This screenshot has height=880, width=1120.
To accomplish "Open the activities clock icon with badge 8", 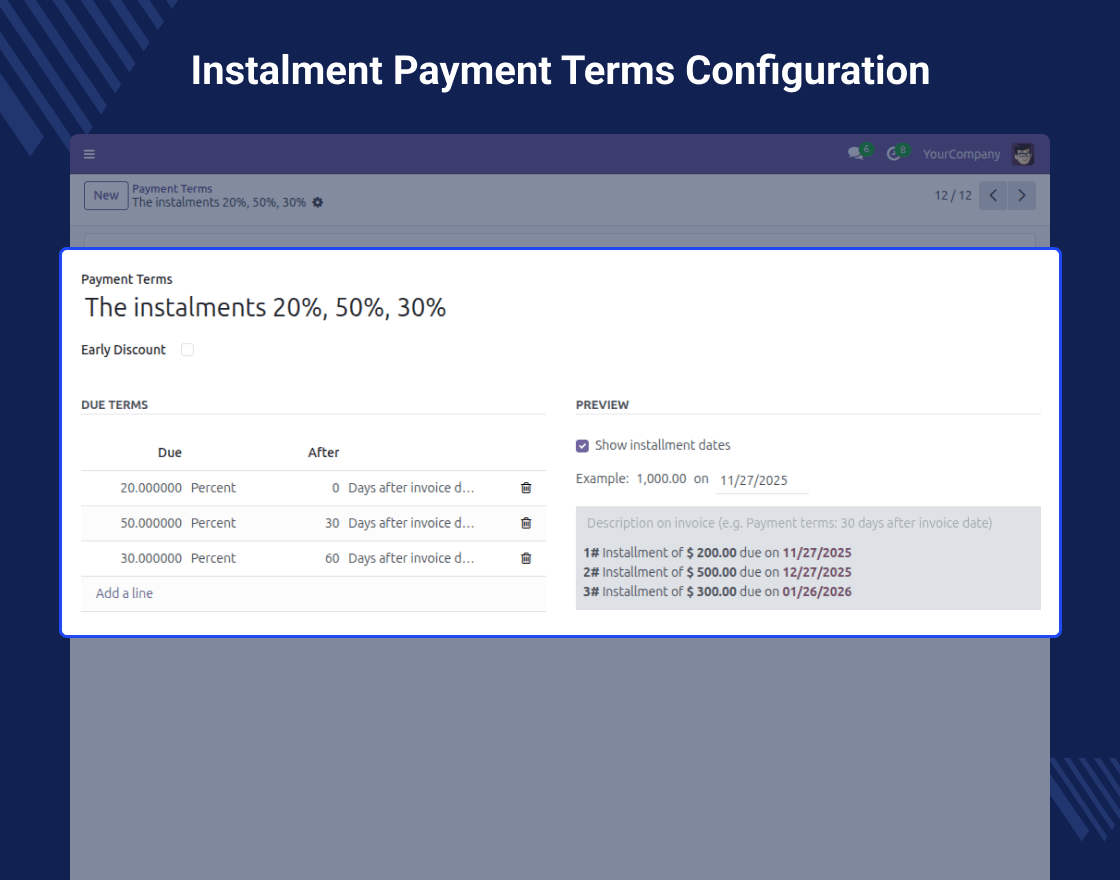I will click(893, 154).
